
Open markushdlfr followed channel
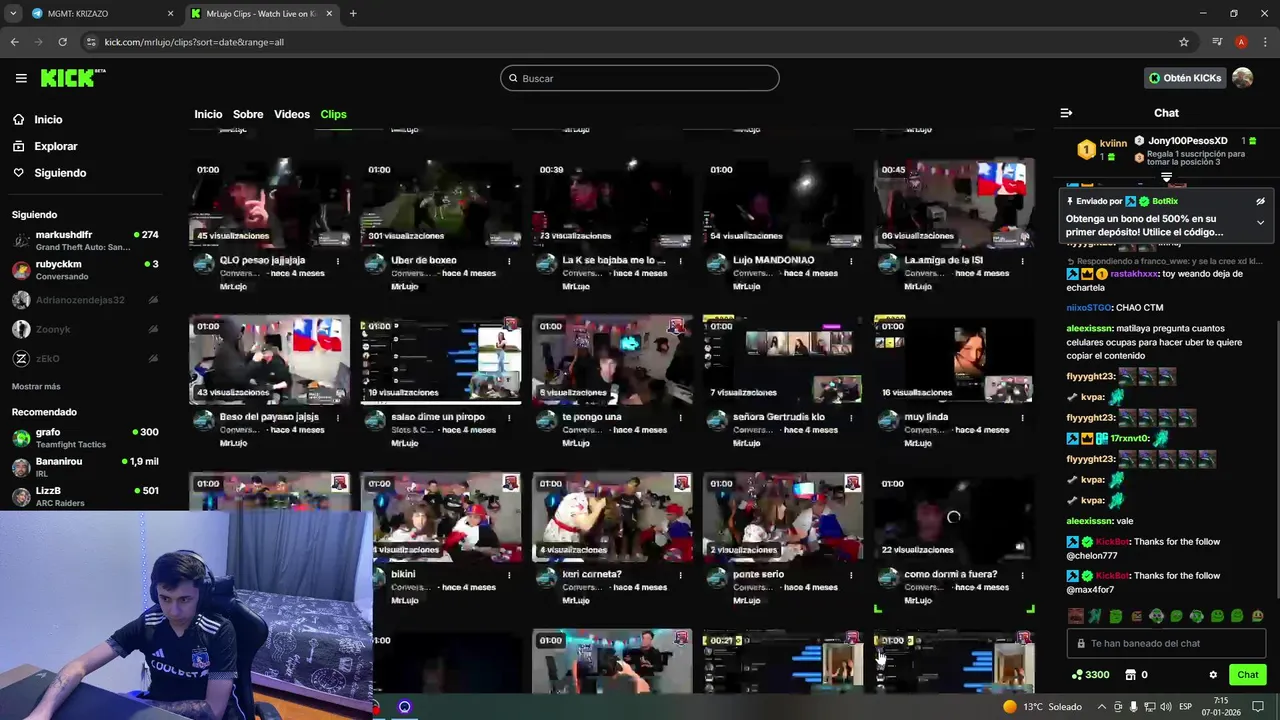click(85, 240)
